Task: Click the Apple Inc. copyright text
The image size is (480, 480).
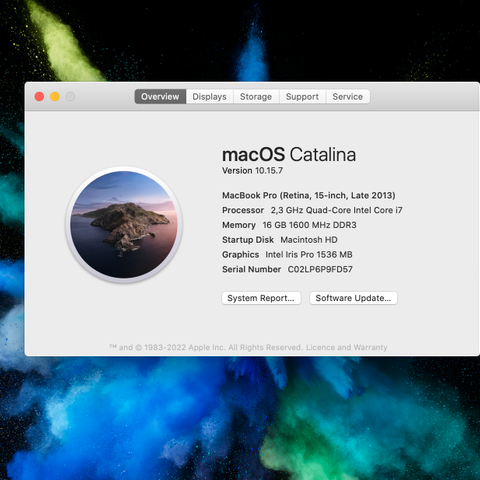Action: tap(206, 347)
